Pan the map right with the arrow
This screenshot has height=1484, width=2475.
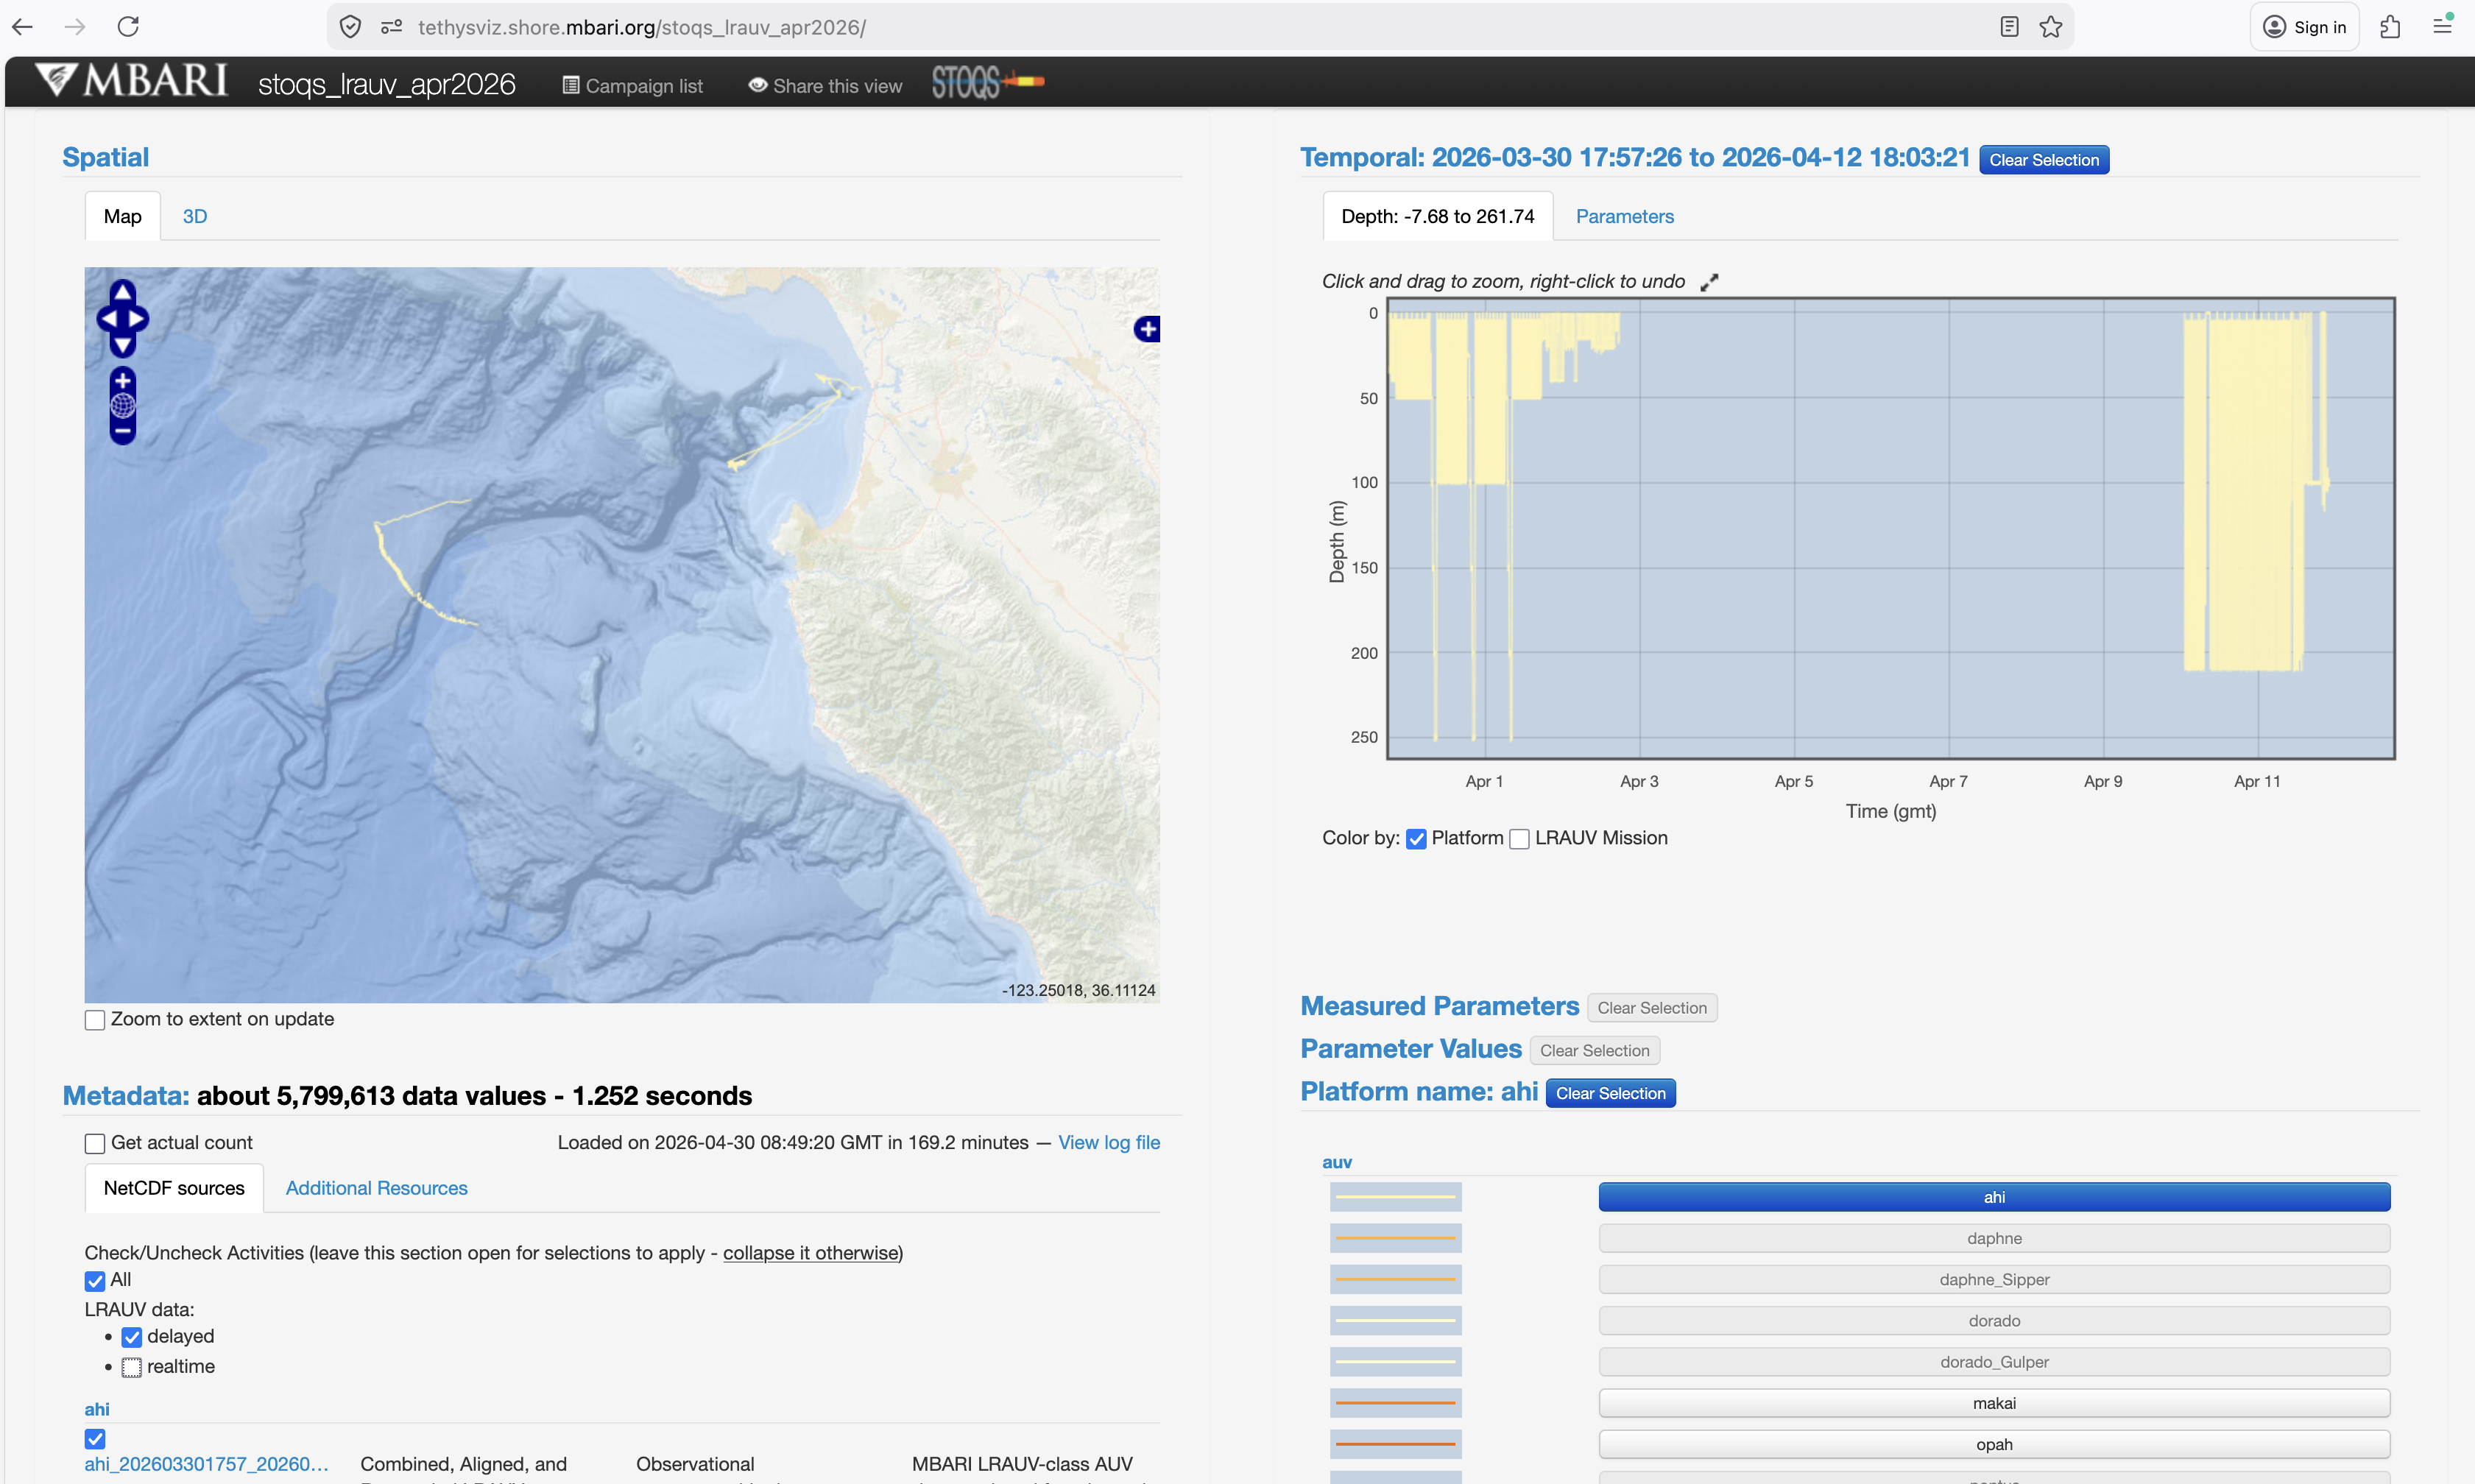point(138,319)
